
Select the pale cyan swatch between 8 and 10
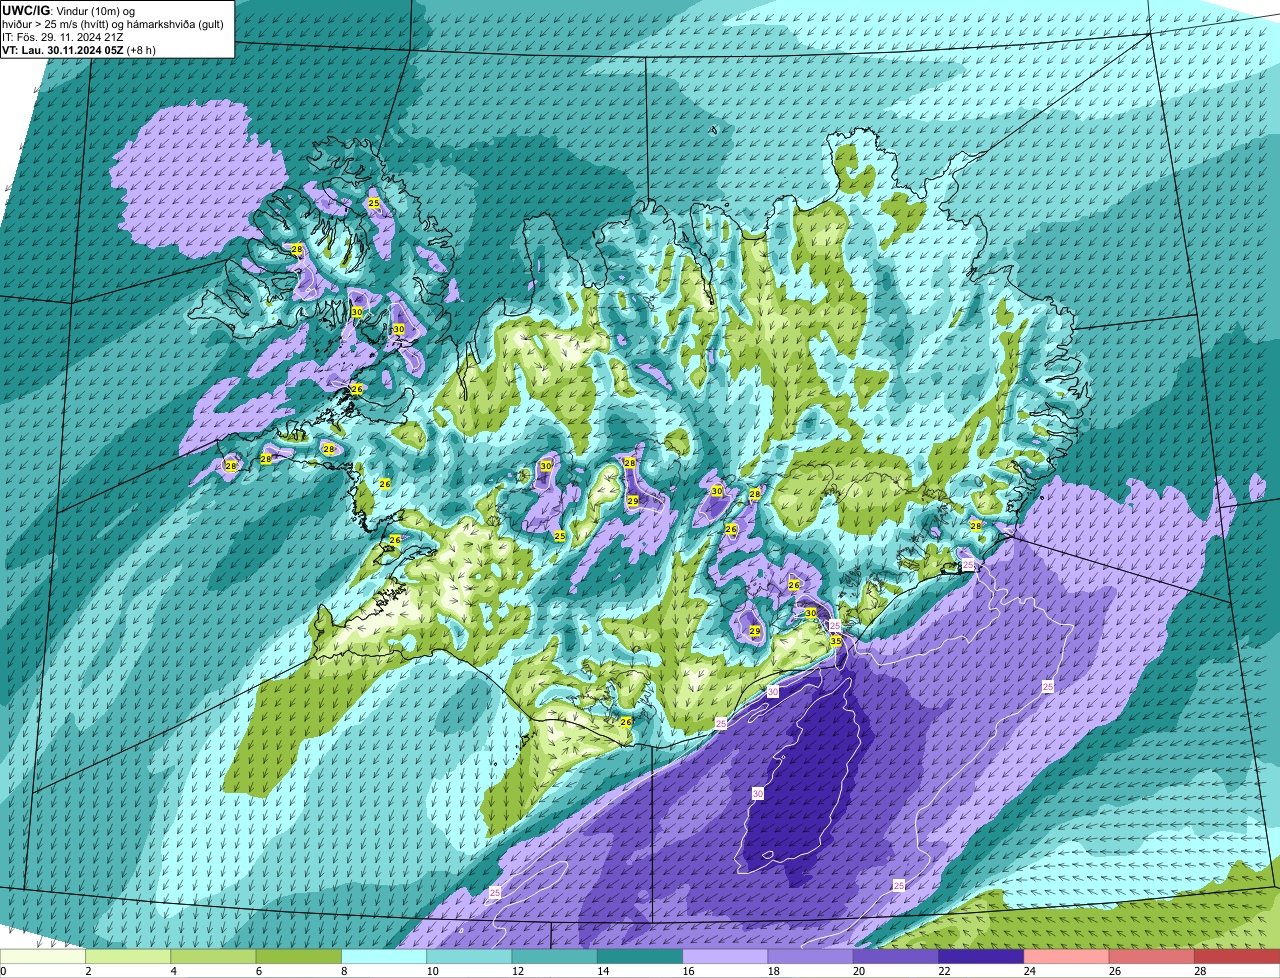(385, 957)
